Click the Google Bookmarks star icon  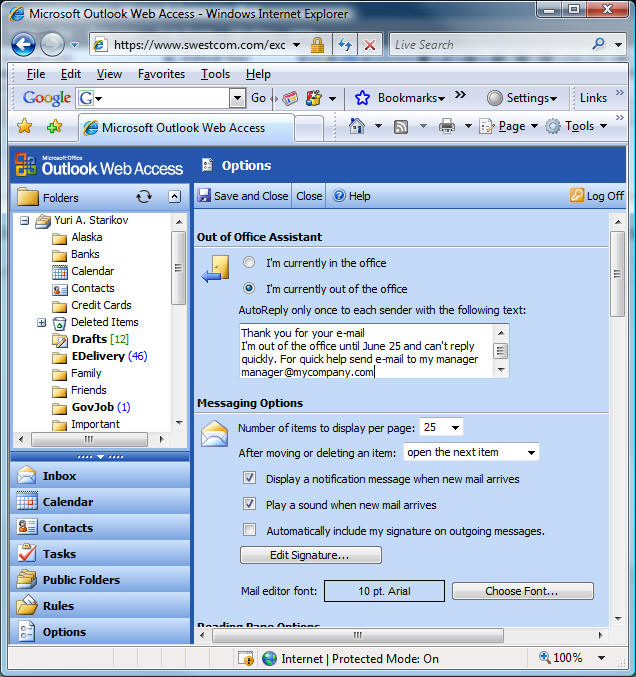coord(362,98)
